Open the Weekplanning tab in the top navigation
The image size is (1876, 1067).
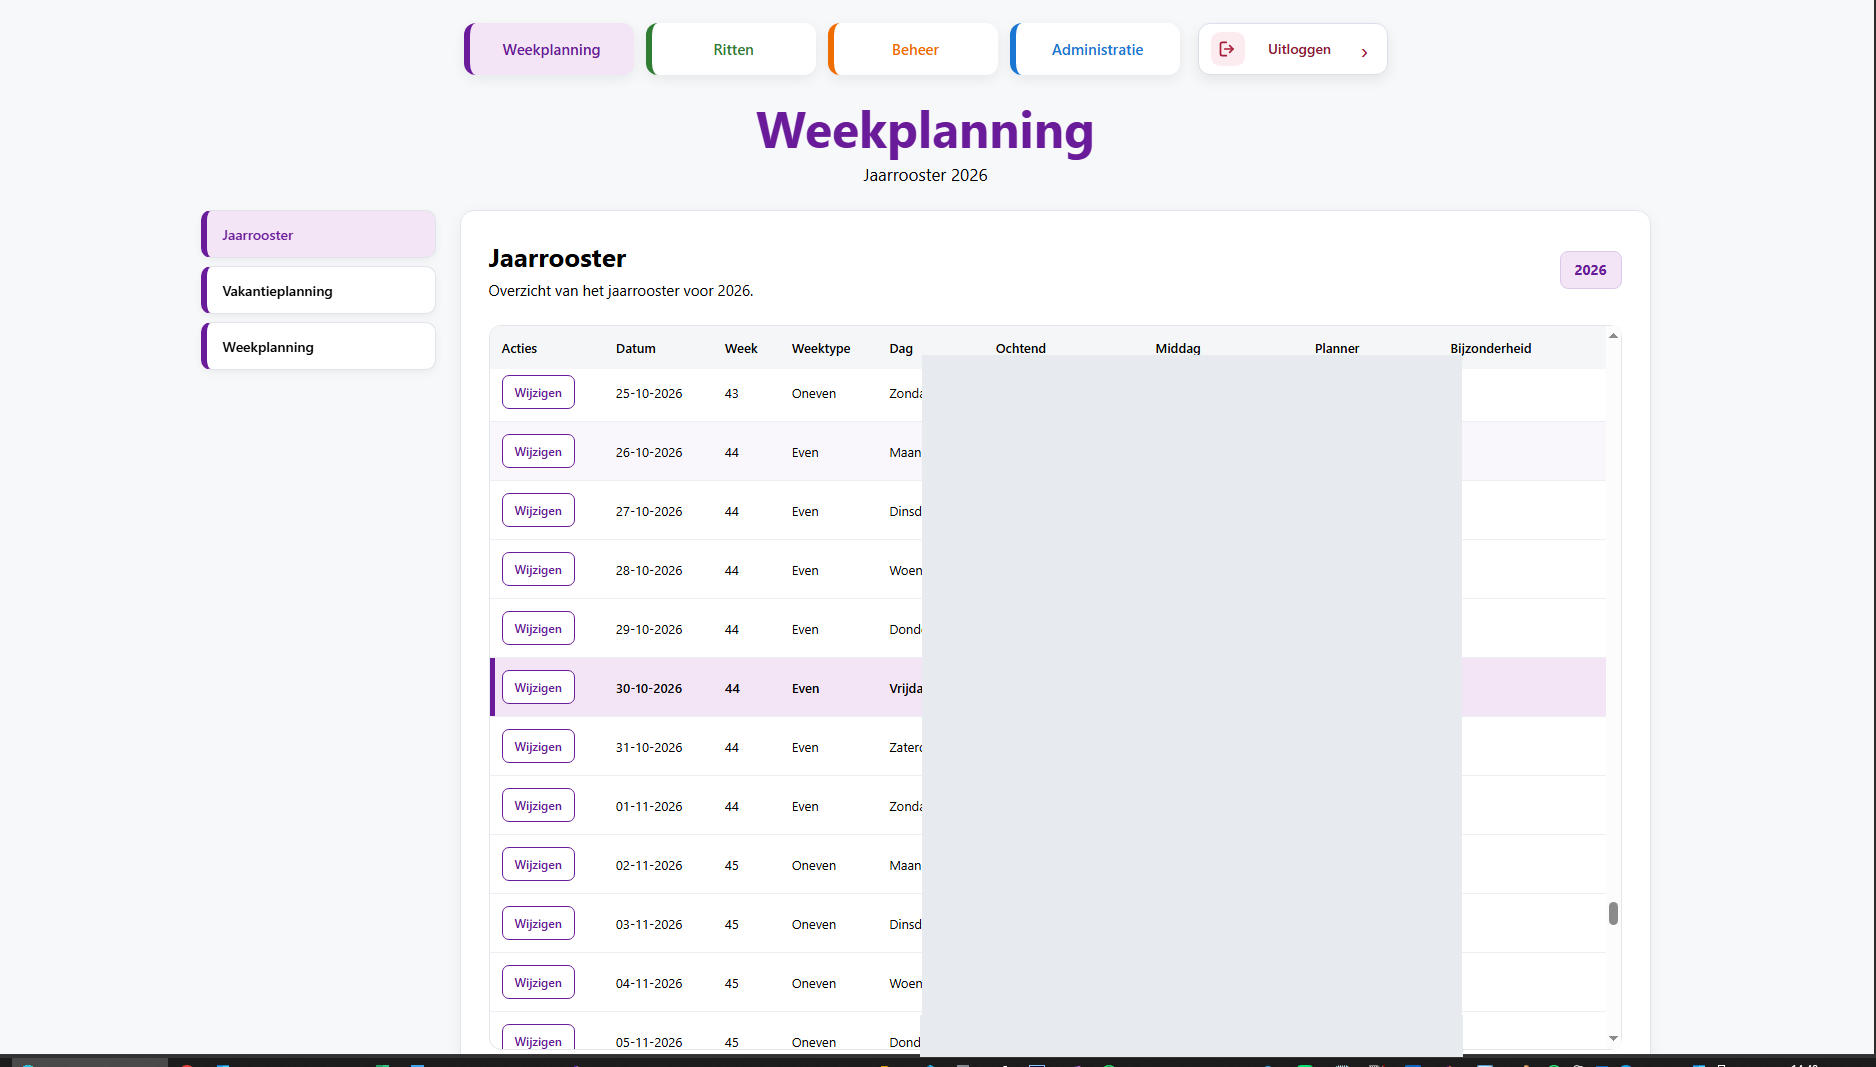point(549,49)
